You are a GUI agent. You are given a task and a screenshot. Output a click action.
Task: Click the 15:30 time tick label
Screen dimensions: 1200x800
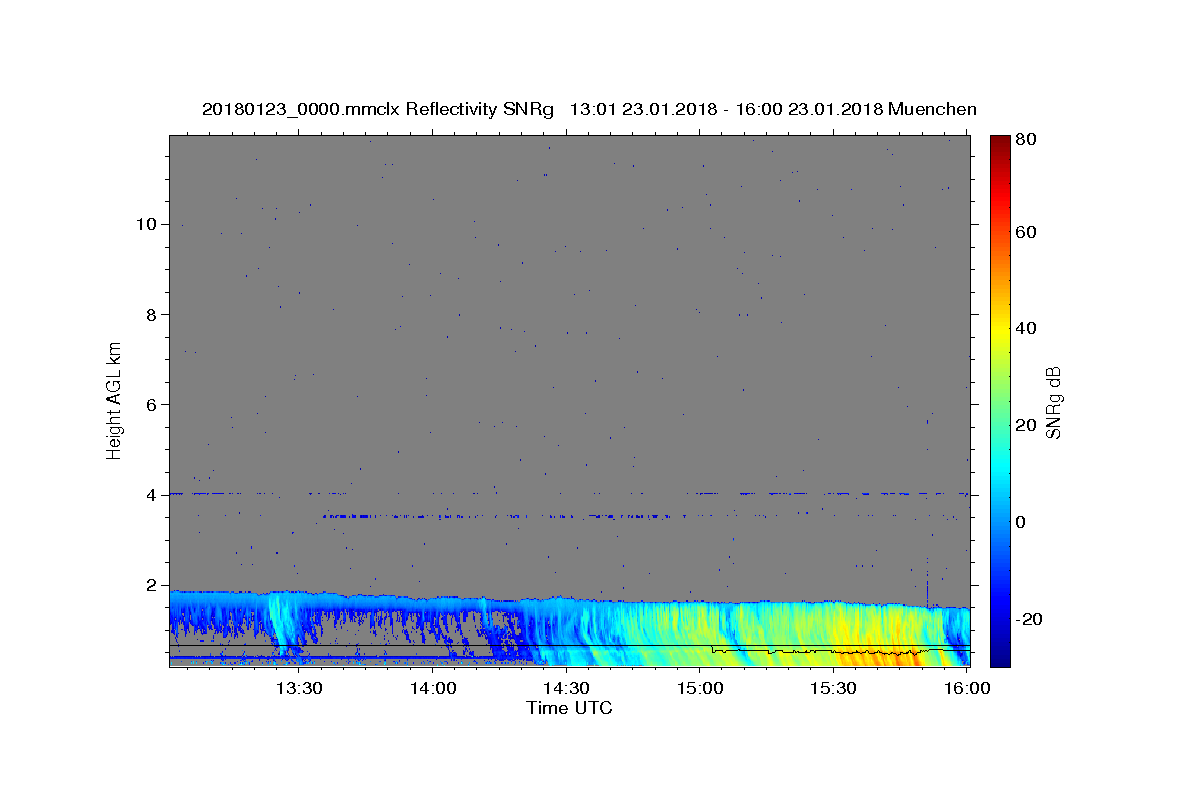(x=833, y=688)
